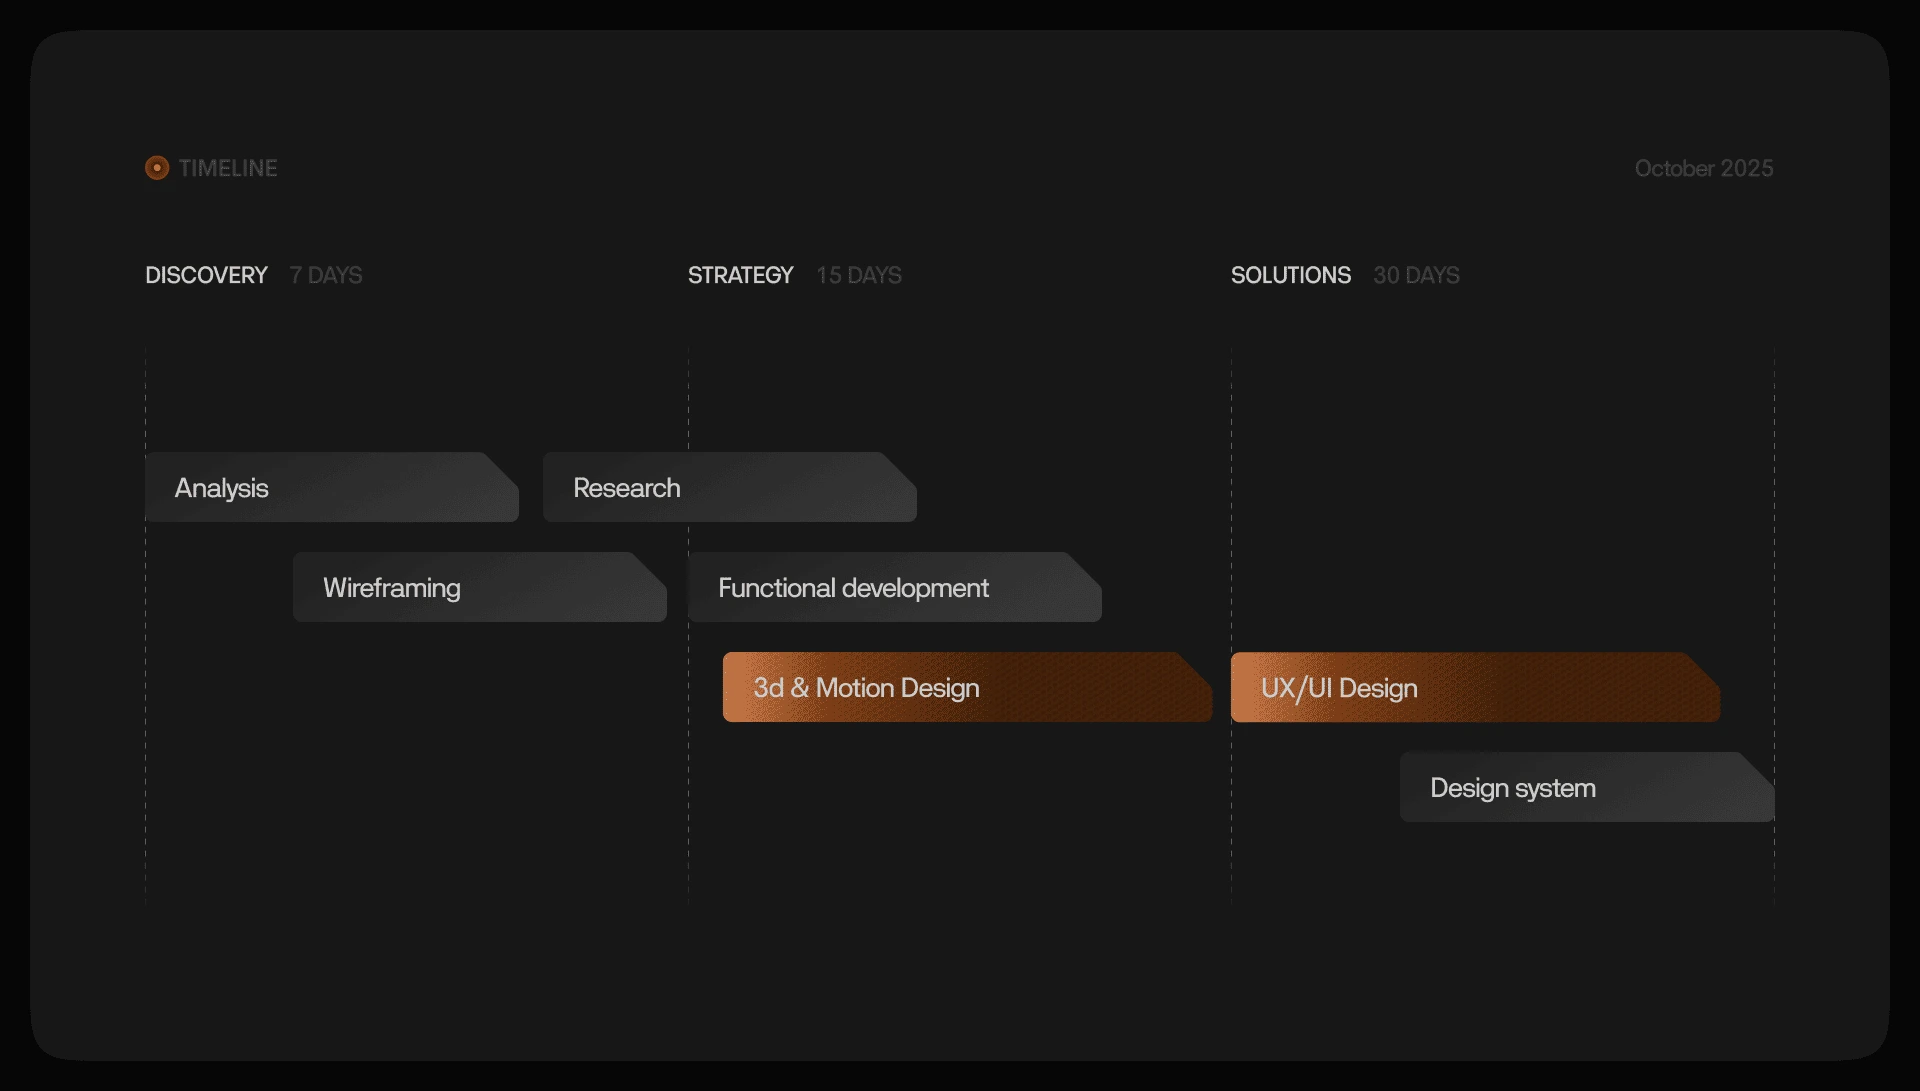
Task: Click the 7 DAYS duration label
Action: click(326, 275)
